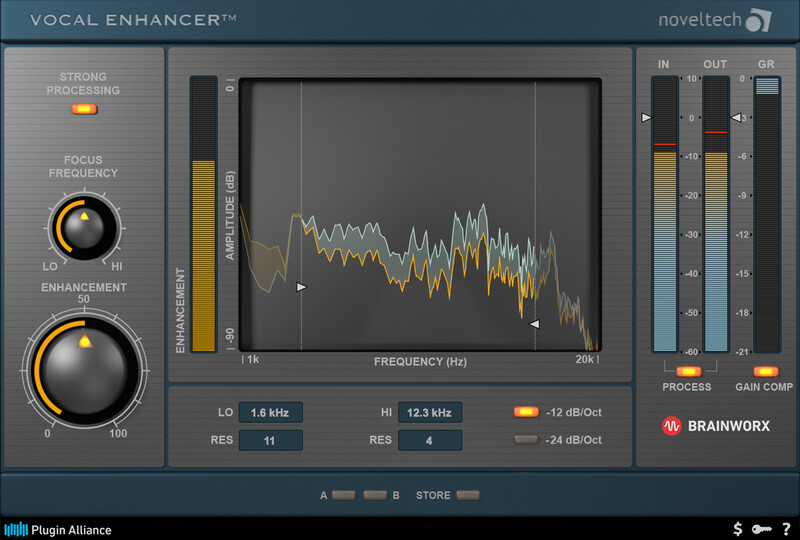
Task: Click the LO frequency marker arrow in graph
Action: pyautogui.click(x=302, y=287)
